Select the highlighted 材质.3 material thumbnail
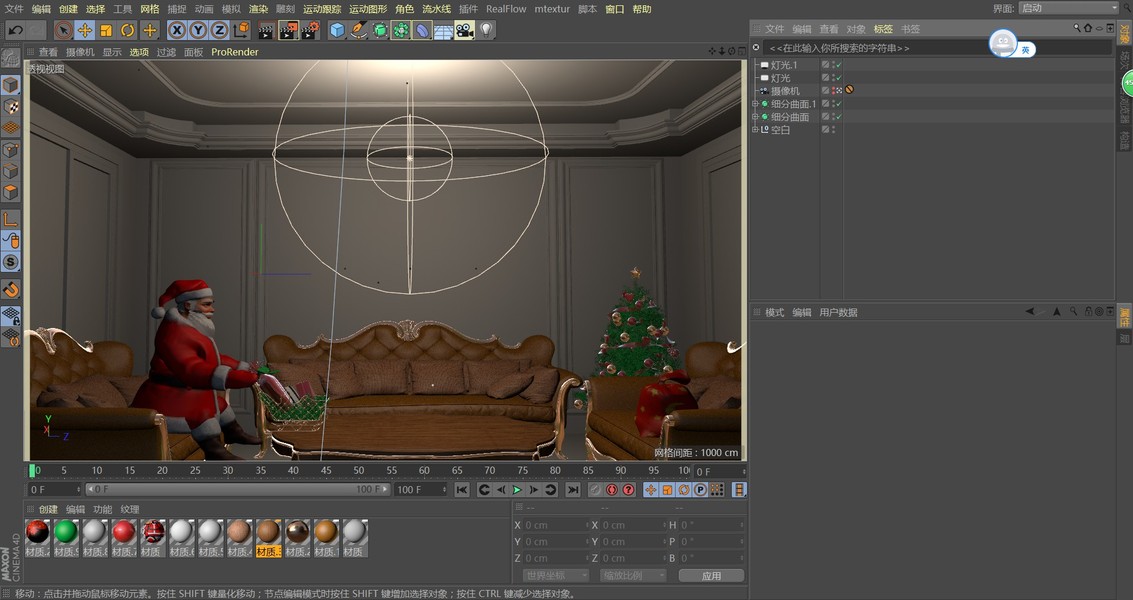This screenshot has height=600, width=1133. 268,539
